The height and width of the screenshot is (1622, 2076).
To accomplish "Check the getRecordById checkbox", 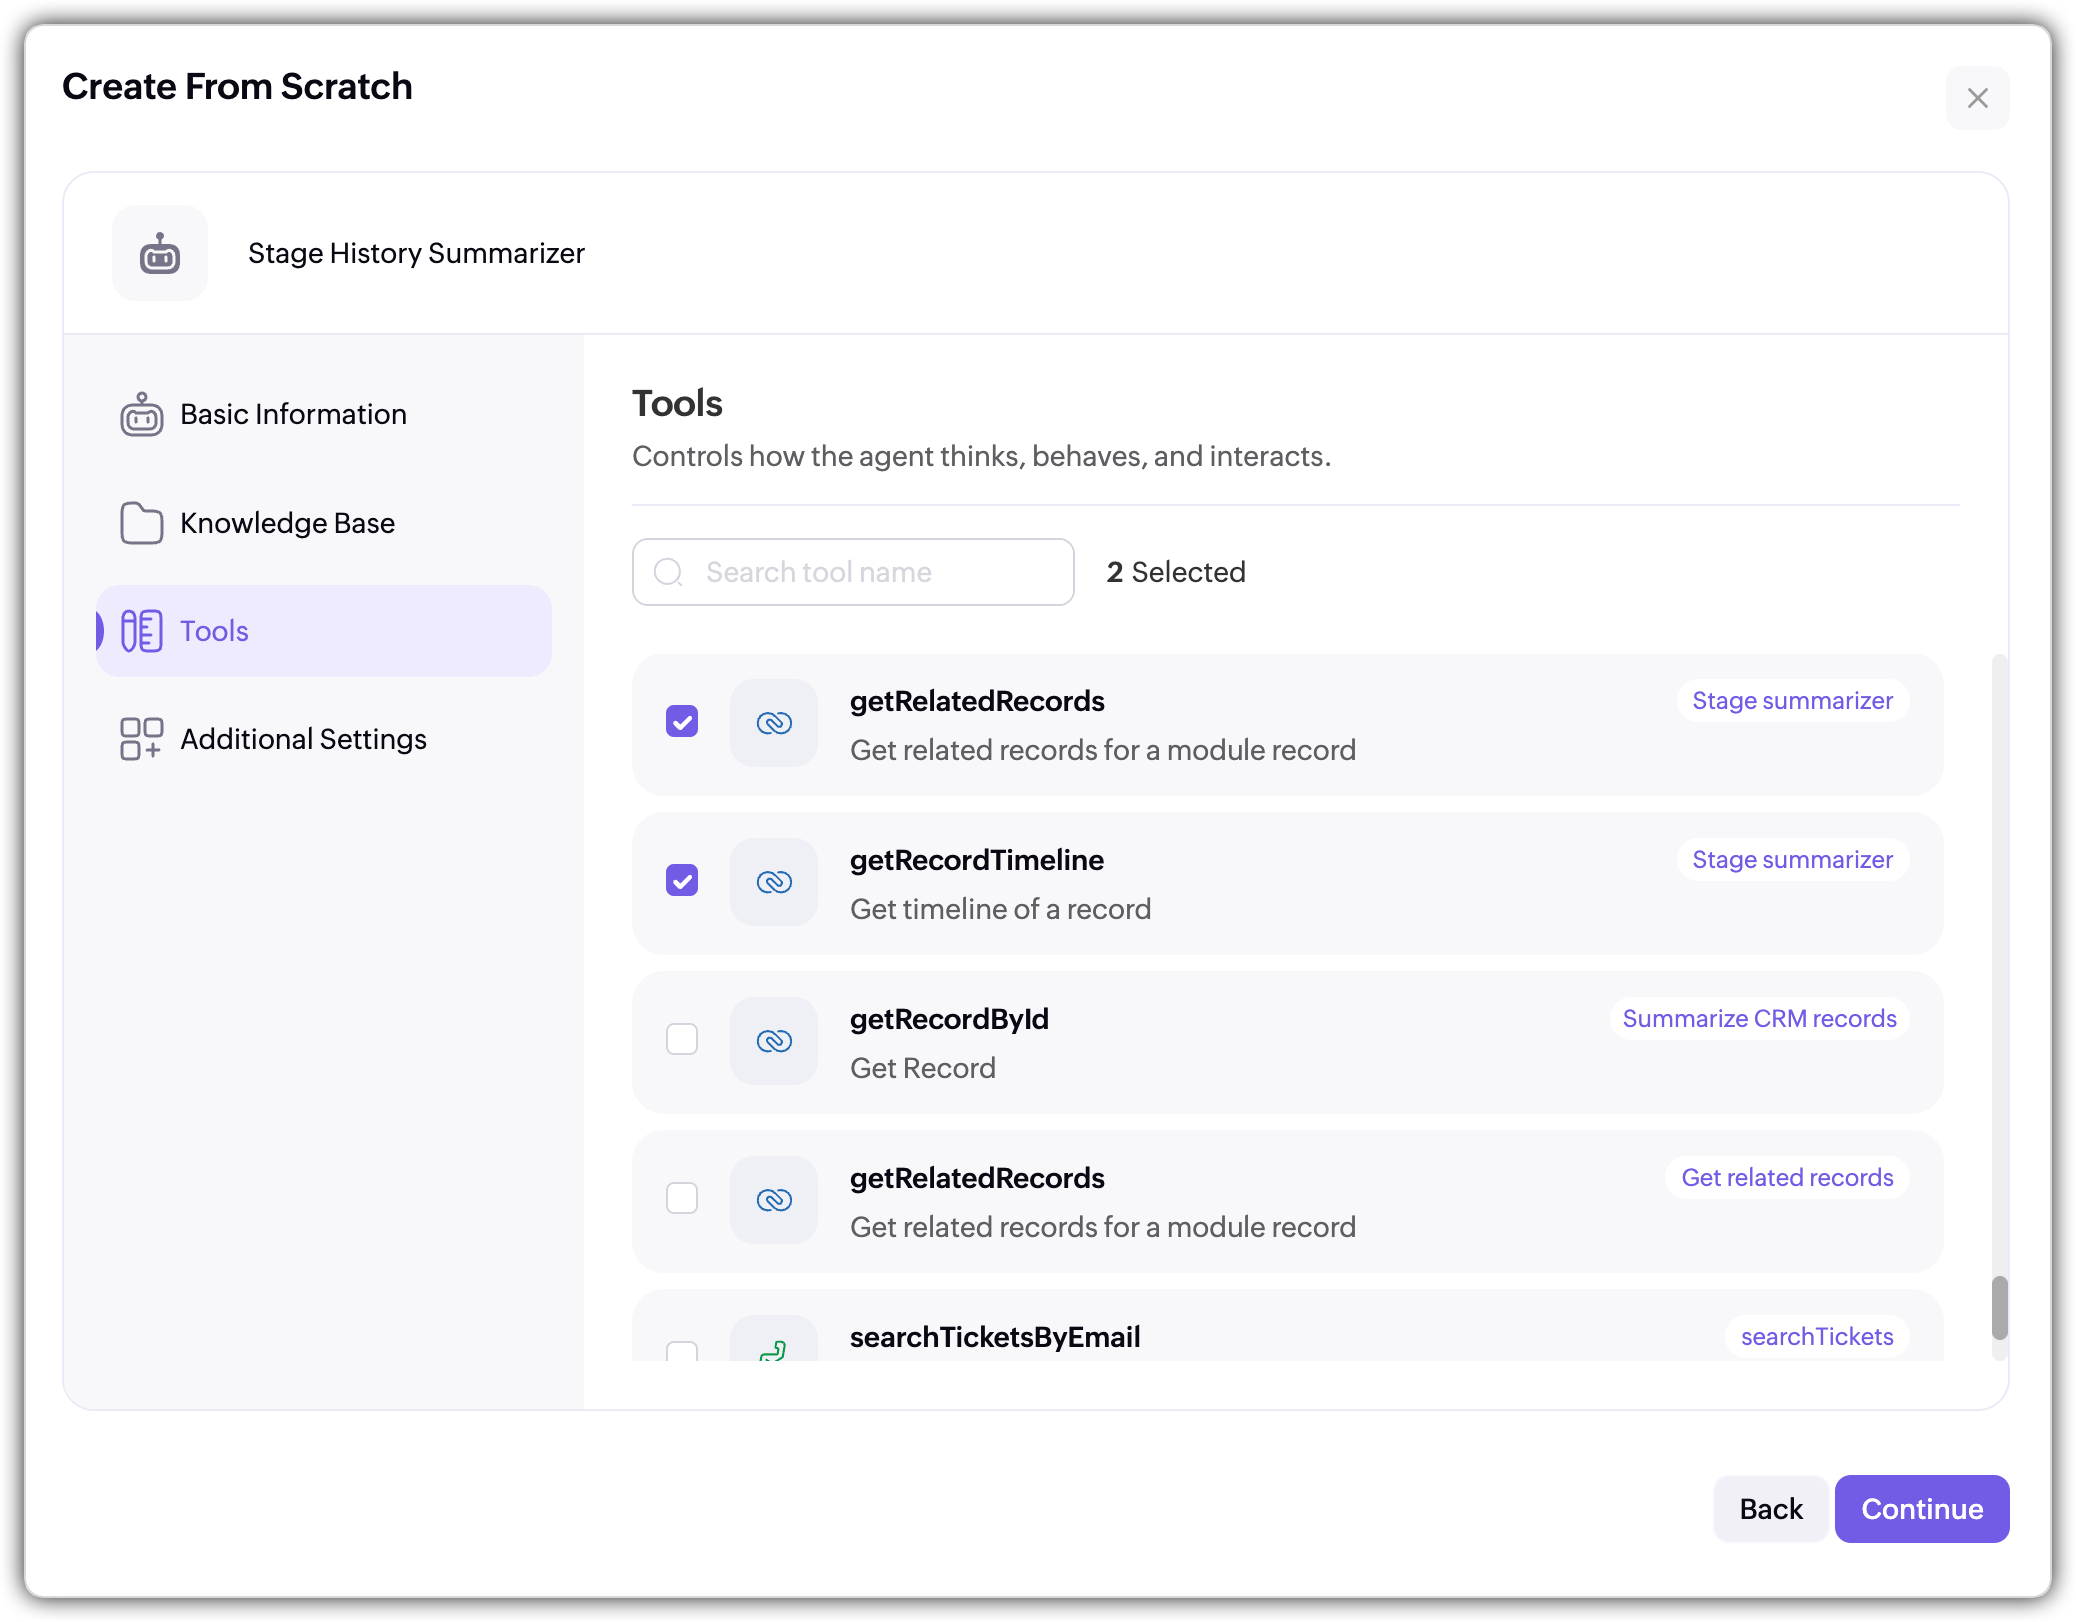I will (682, 1040).
